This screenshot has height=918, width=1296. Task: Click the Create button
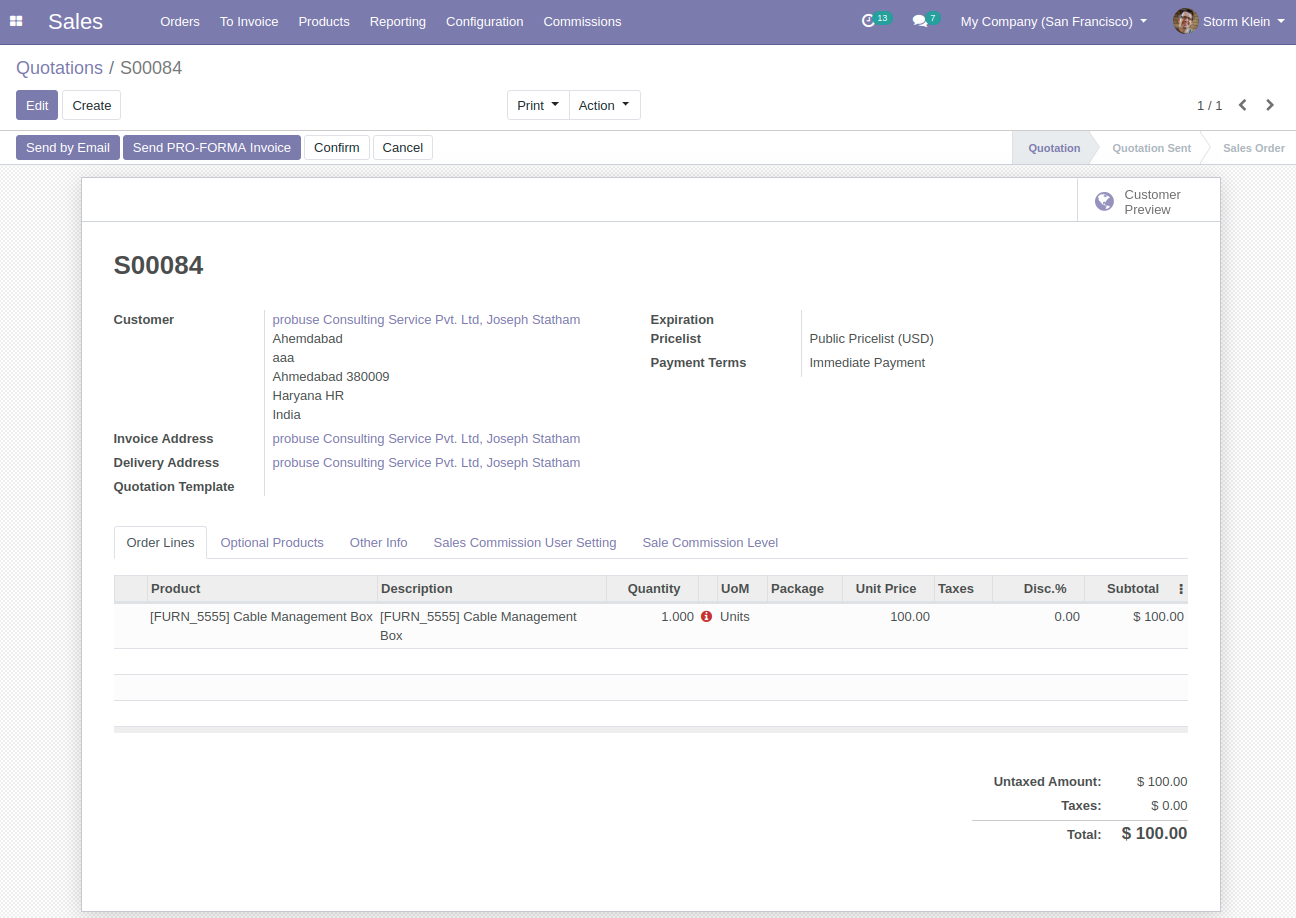91,105
